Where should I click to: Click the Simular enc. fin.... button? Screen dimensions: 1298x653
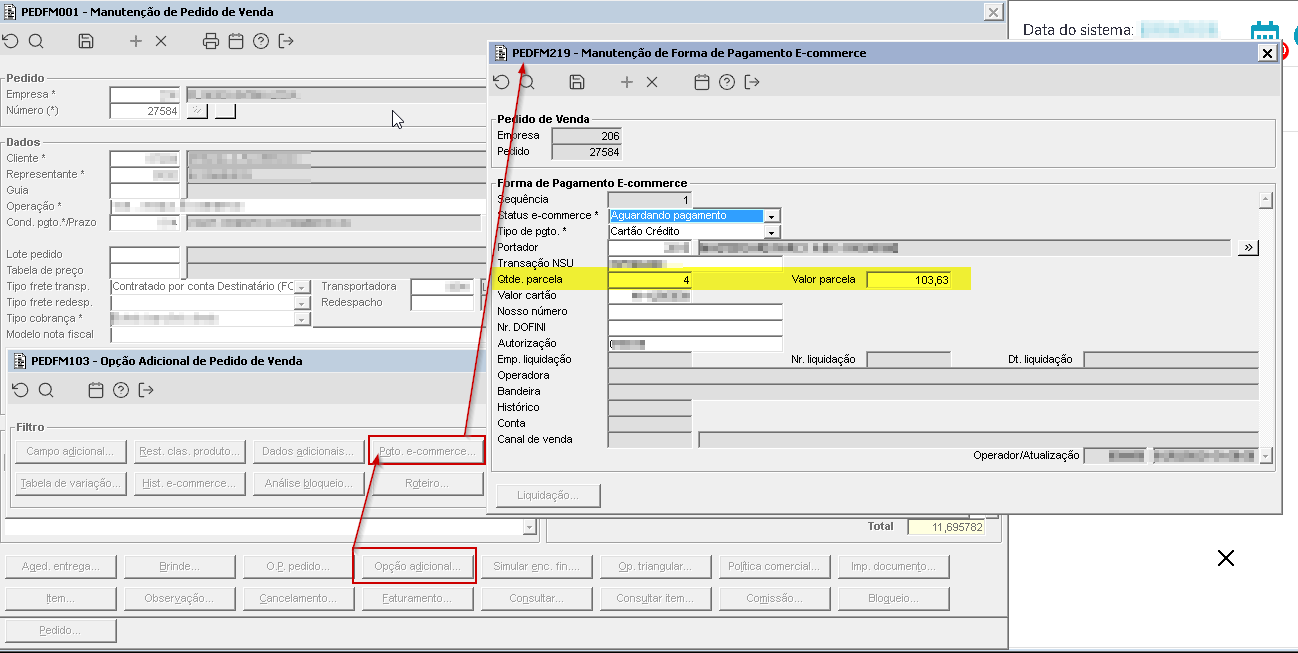[x=536, y=566]
